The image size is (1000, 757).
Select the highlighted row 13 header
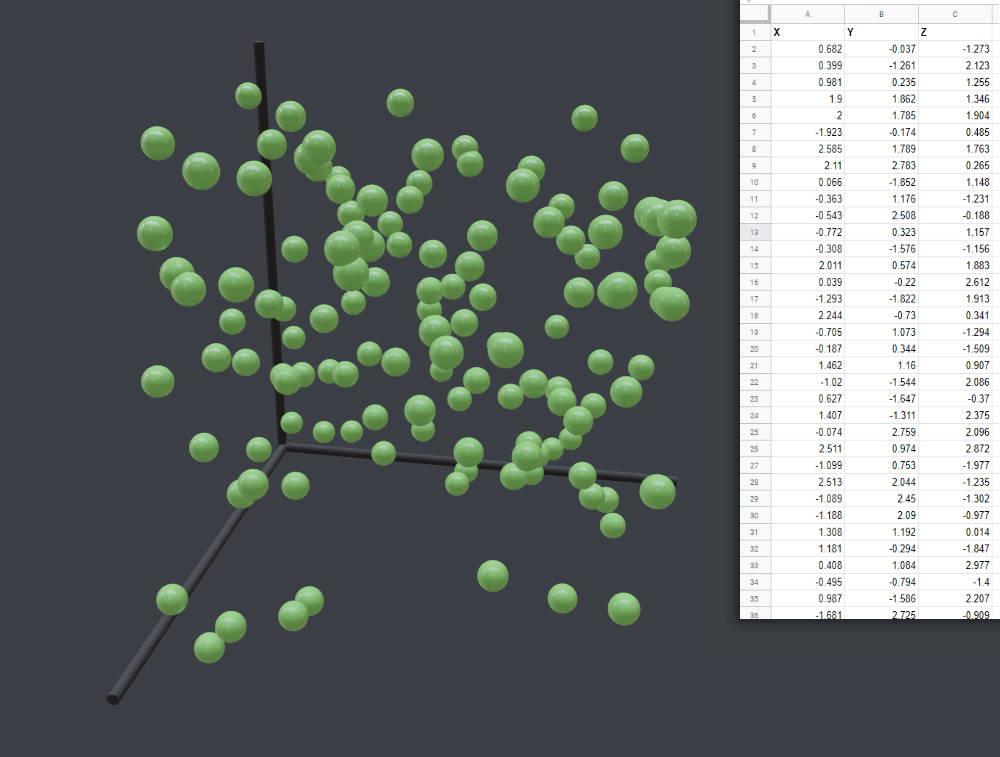click(754, 232)
